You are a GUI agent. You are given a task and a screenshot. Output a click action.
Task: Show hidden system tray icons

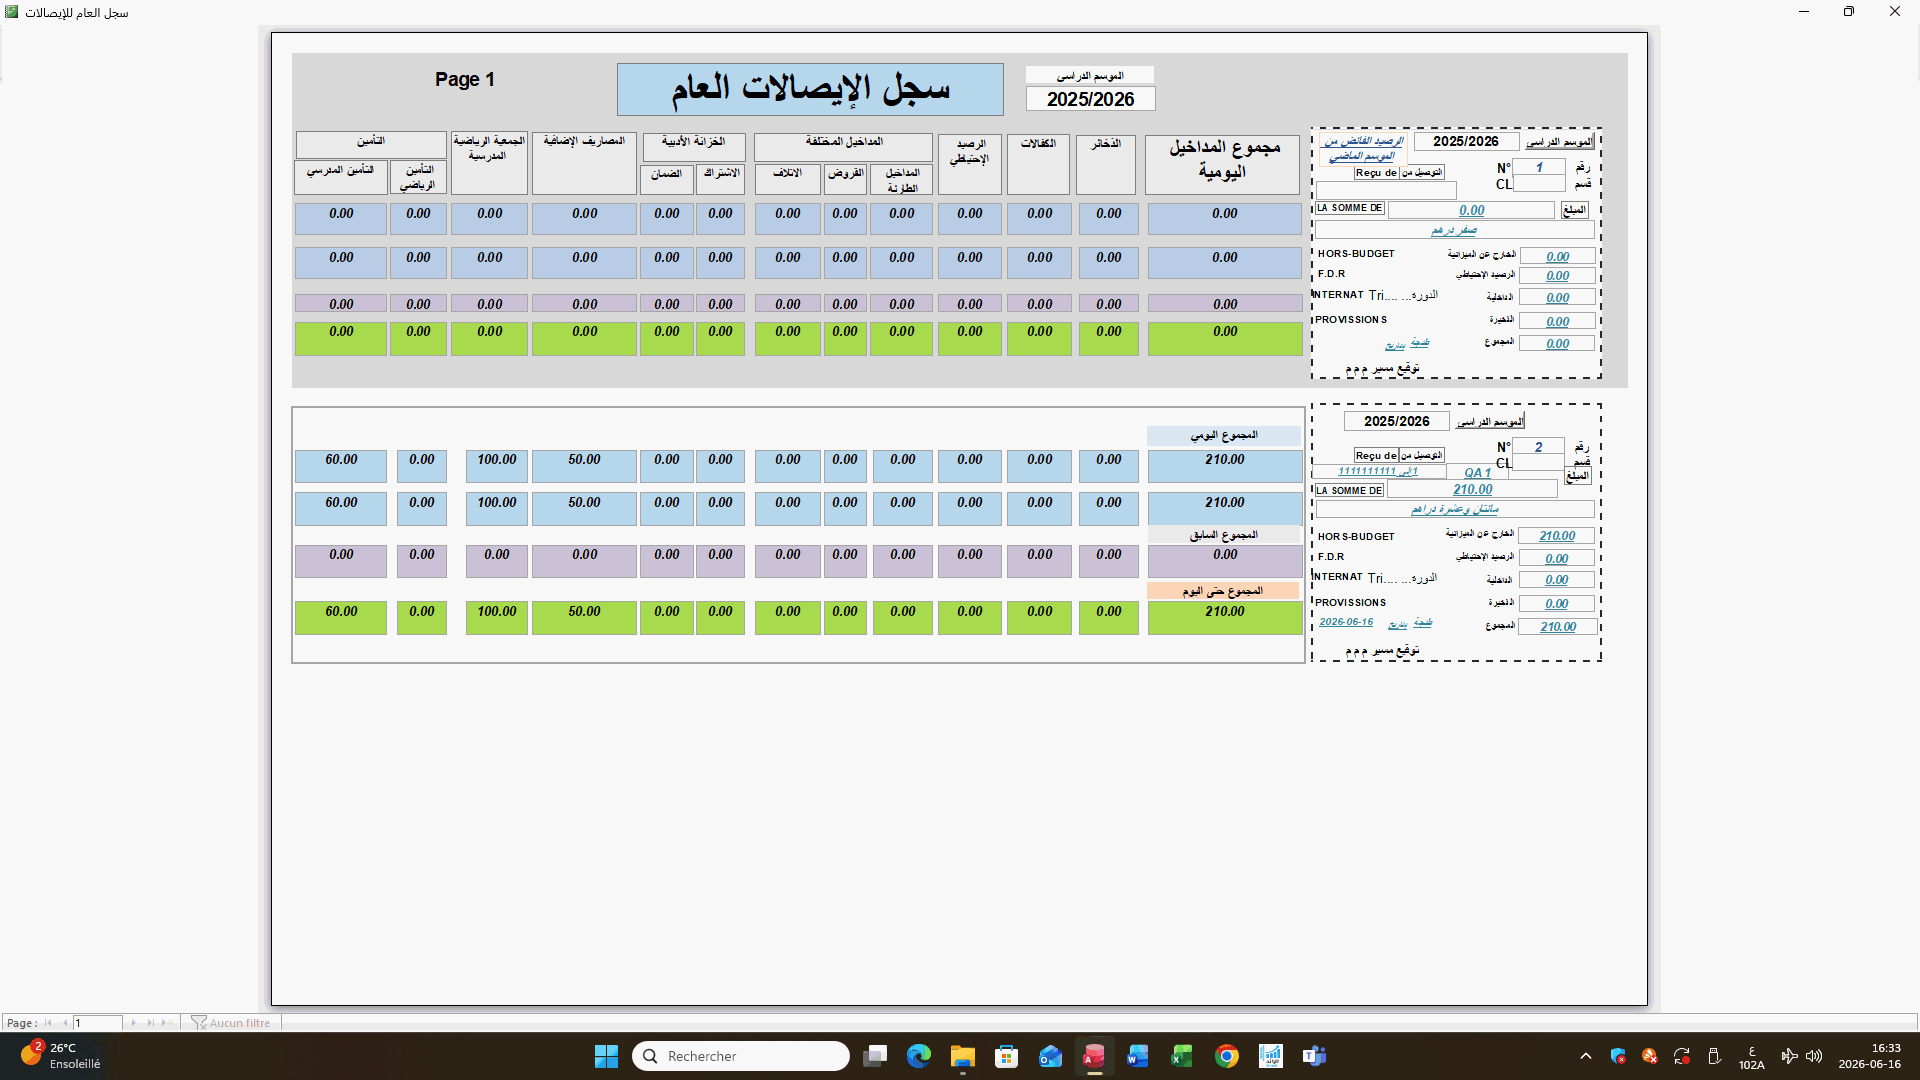click(x=1586, y=1056)
